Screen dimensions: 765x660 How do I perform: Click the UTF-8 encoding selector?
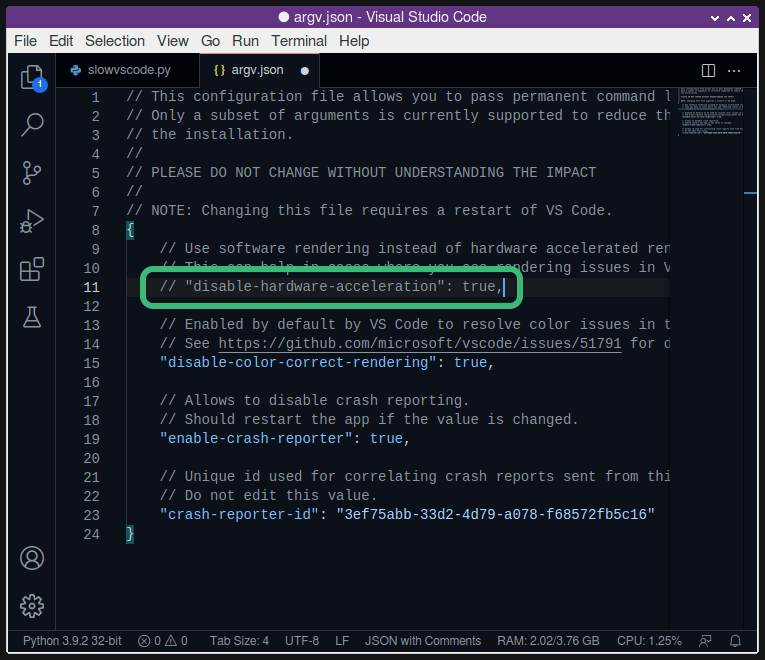tap(302, 640)
